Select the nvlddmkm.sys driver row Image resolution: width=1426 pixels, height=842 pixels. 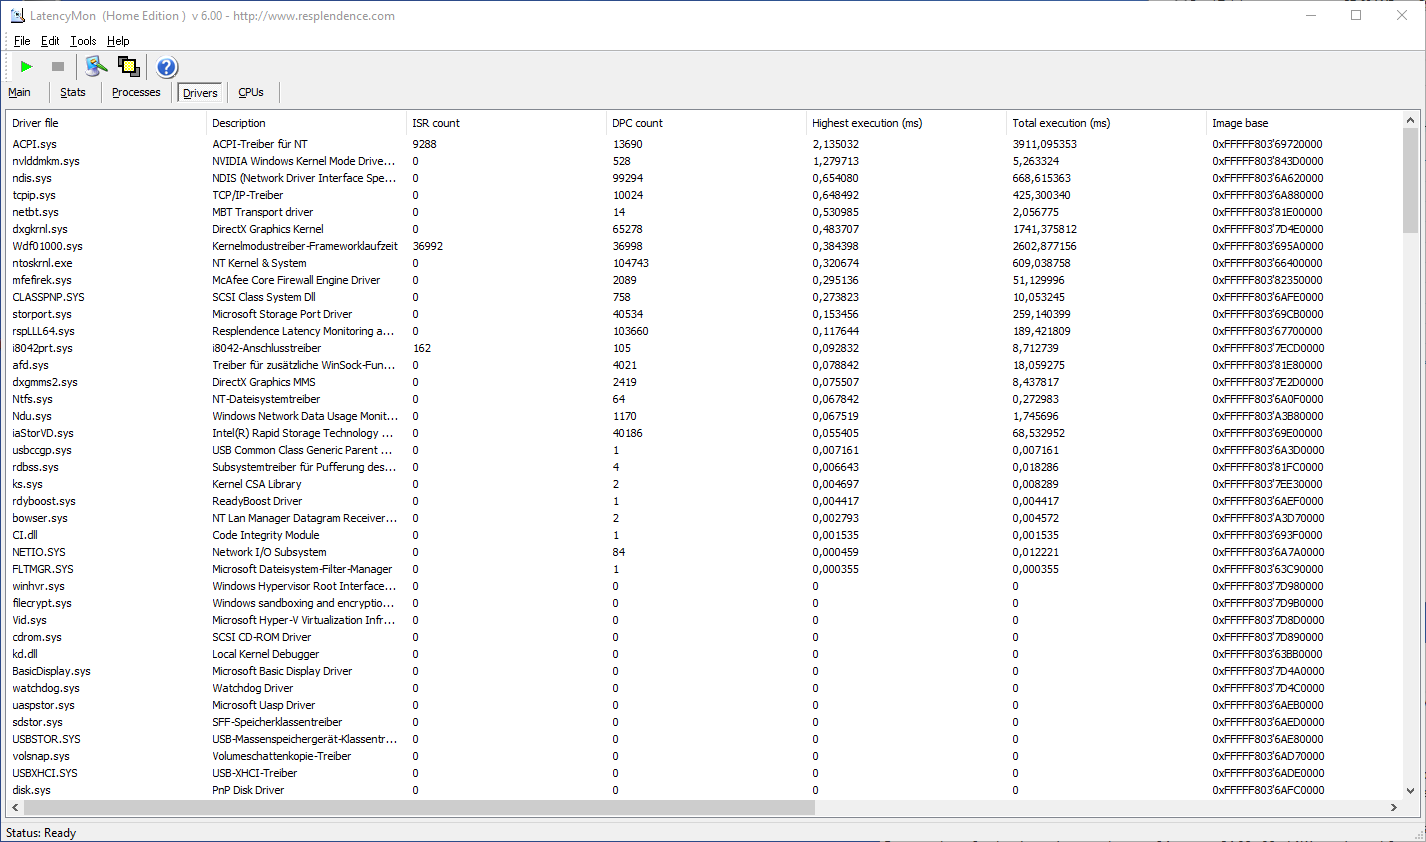click(x=704, y=161)
